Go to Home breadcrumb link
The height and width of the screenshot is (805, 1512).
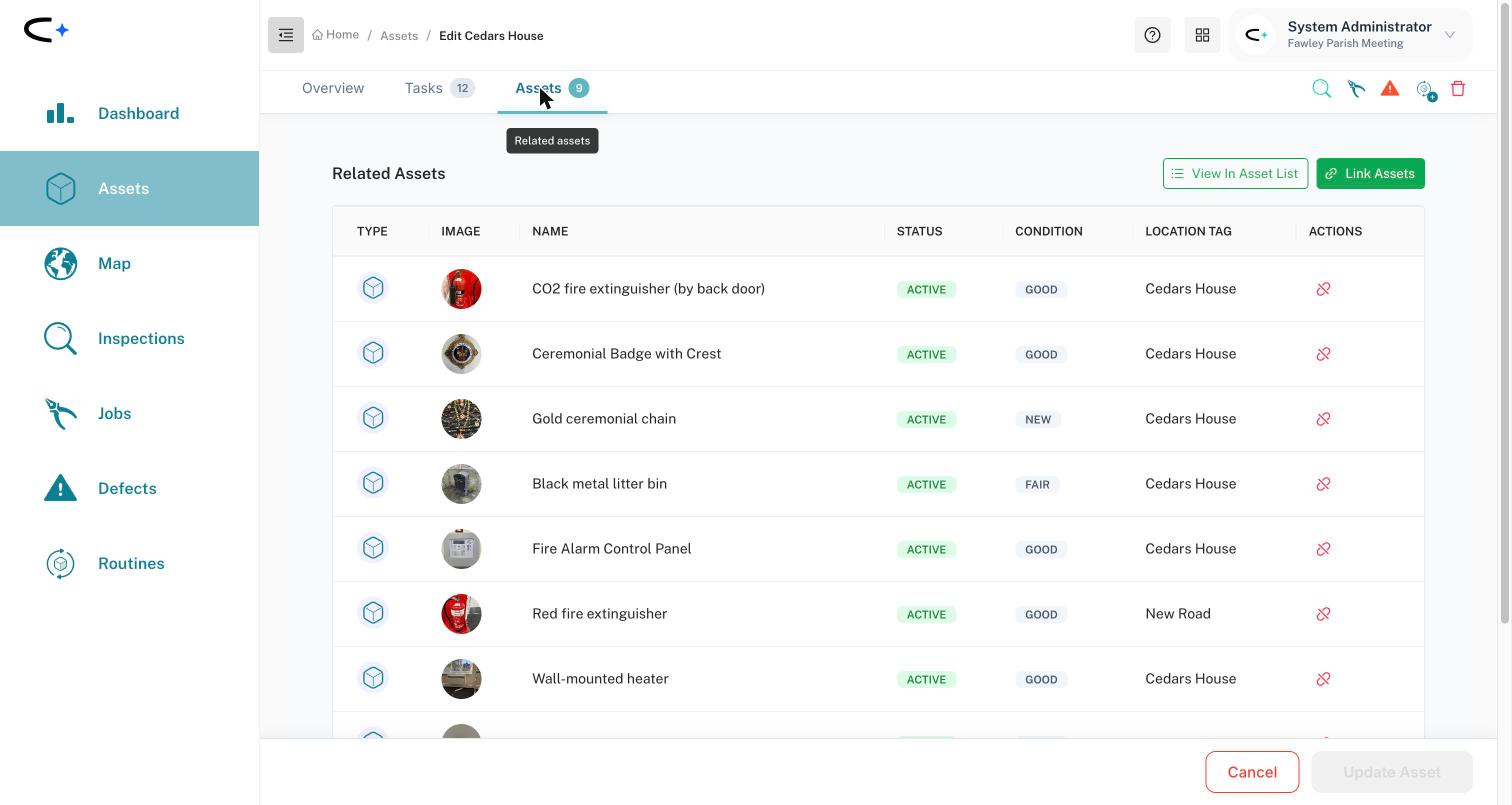[x=336, y=35]
